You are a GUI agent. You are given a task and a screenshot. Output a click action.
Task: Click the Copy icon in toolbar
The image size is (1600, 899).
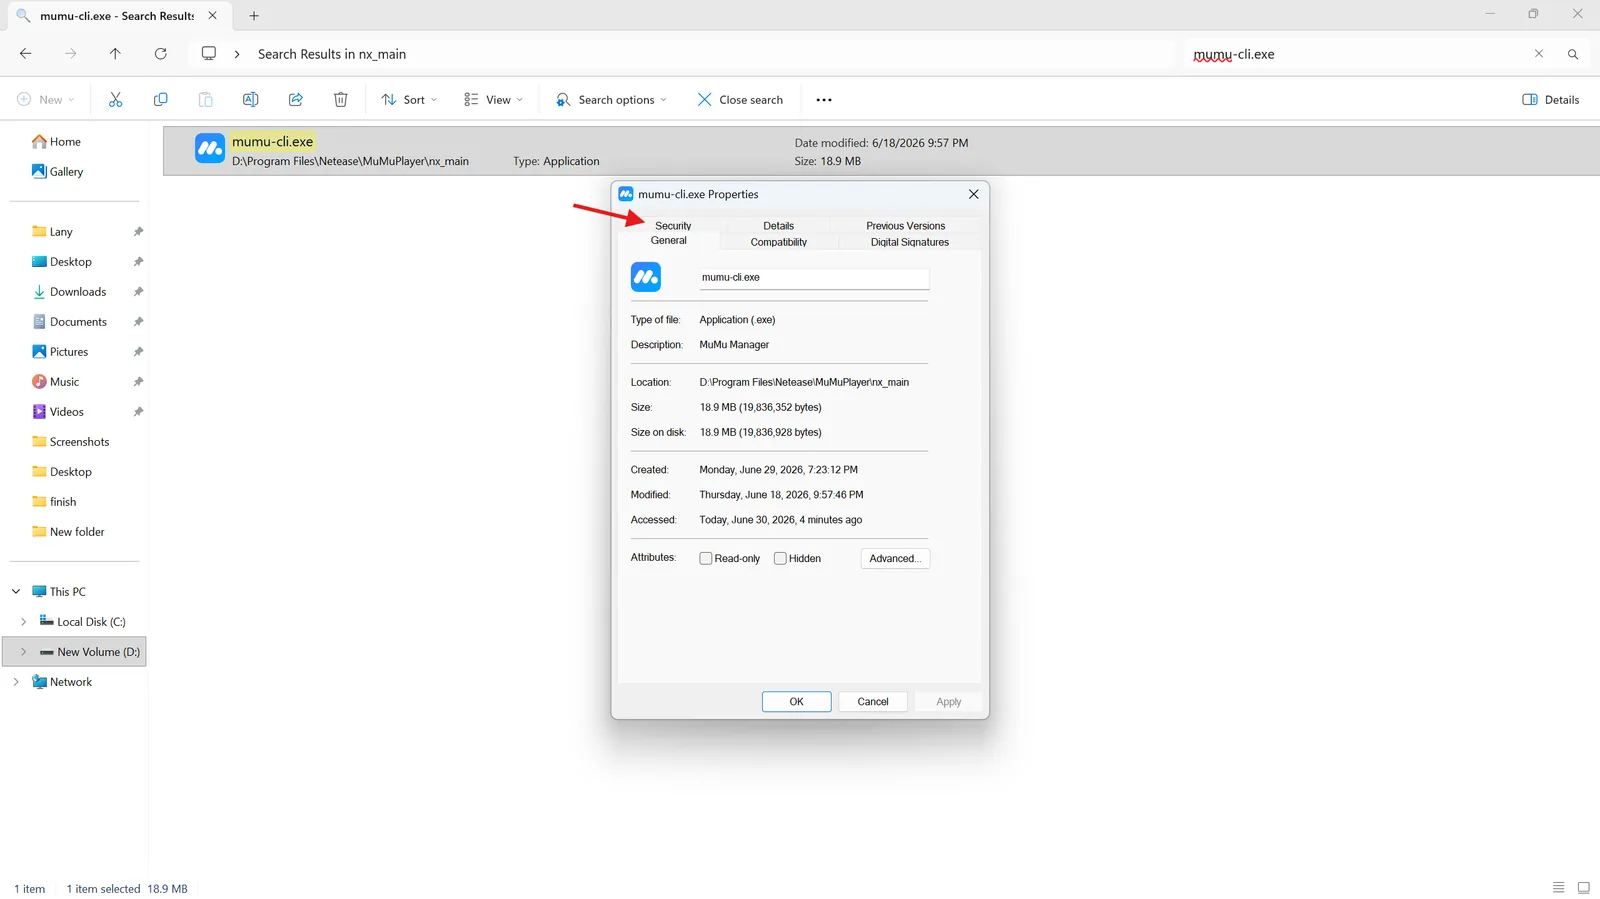point(160,100)
